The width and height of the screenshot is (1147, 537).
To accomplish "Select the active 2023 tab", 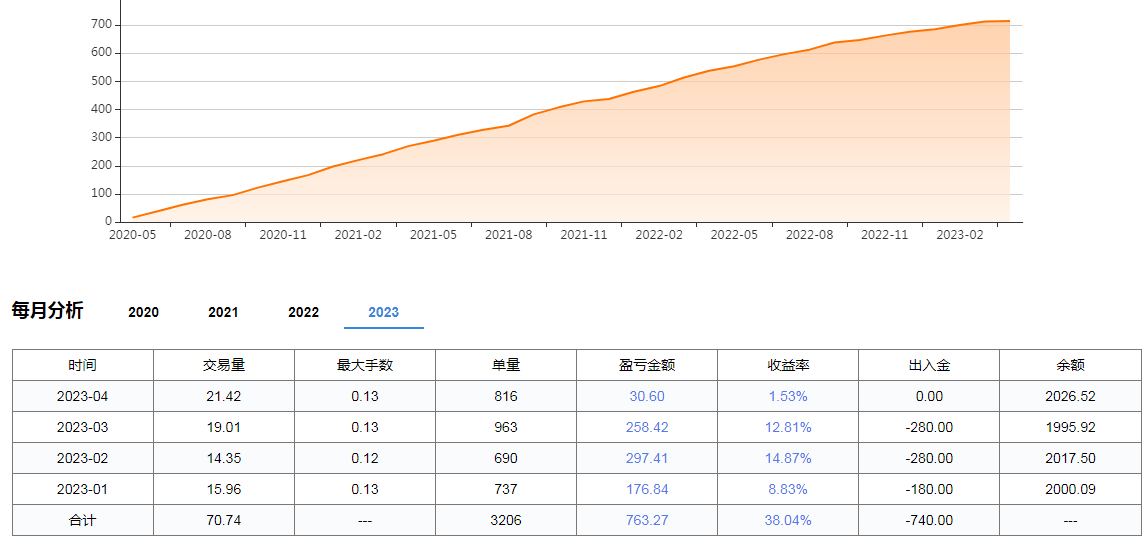I will (x=383, y=312).
